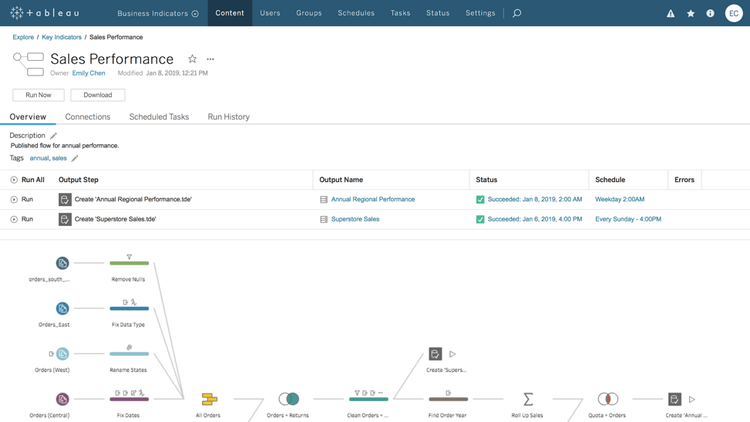Run the Annual Regional Performance output step
The width and height of the screenshot is (750, 422).
click(x=14, y=199)
